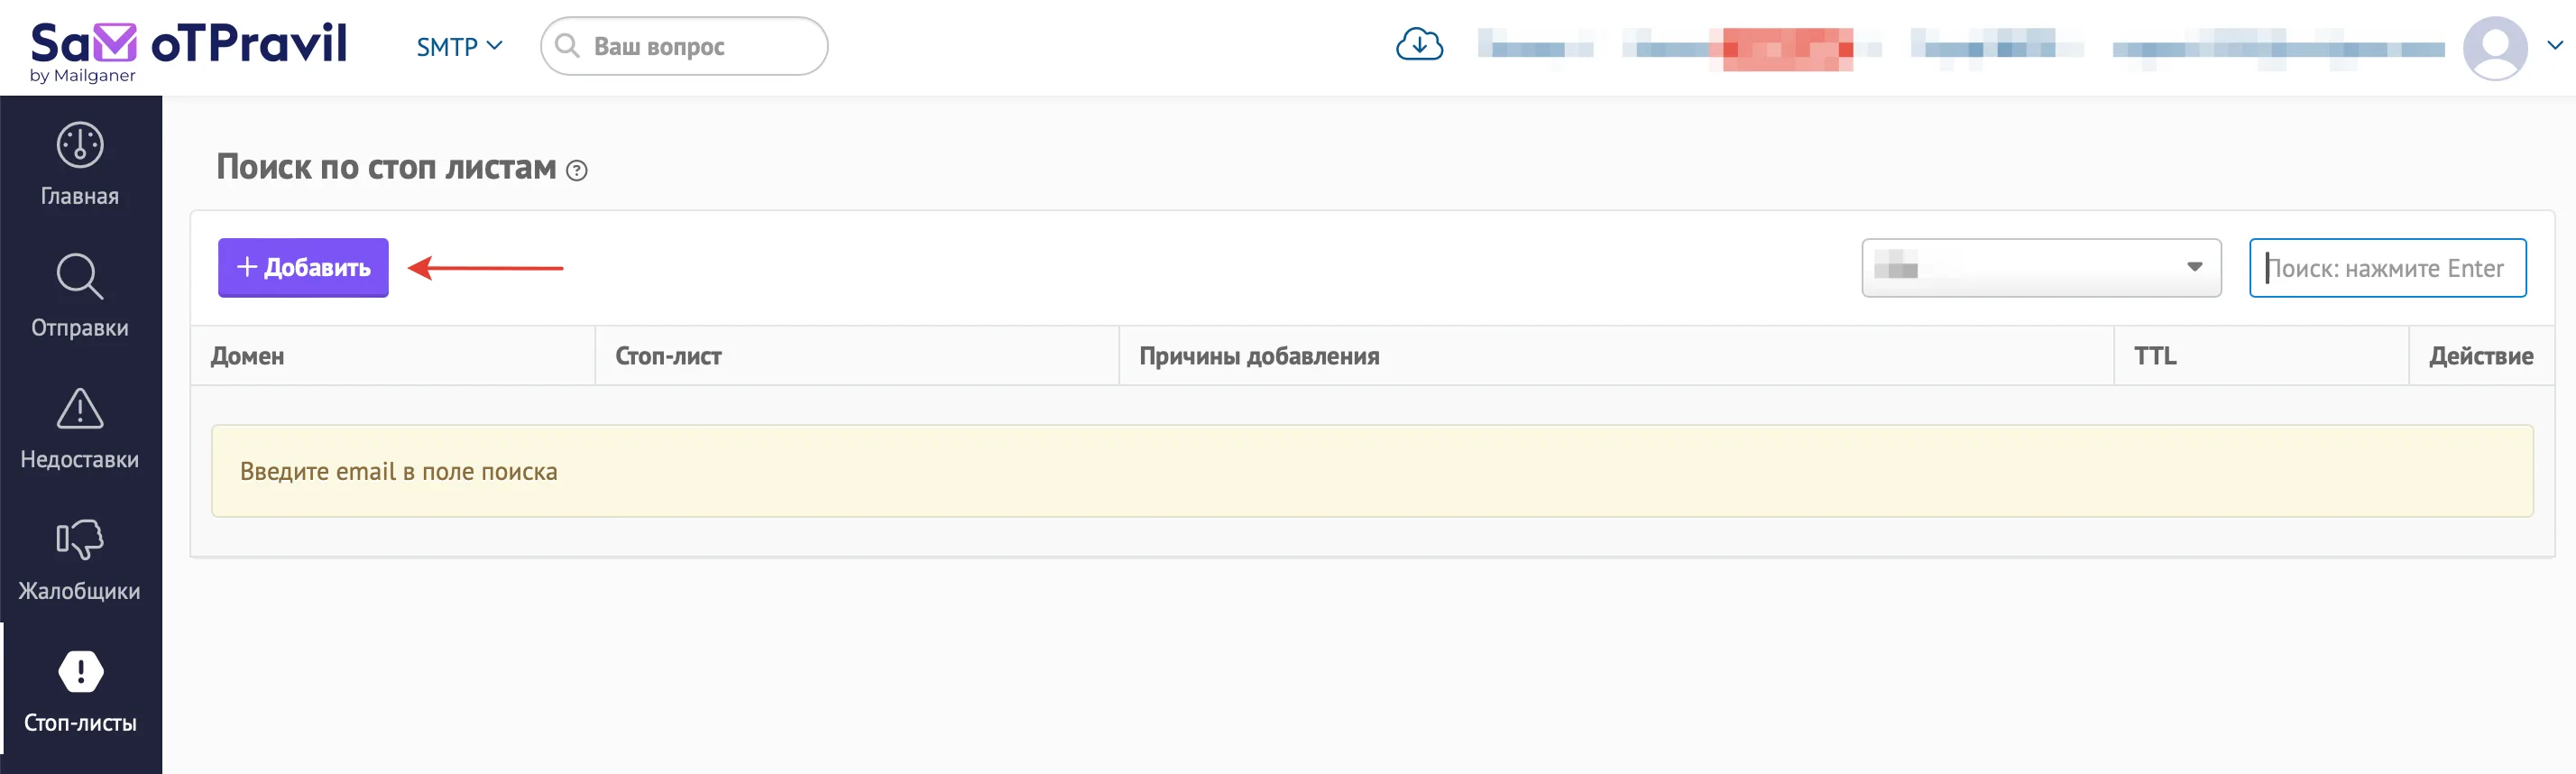Focus the Ваш вопрос search field

click(684, 46)
